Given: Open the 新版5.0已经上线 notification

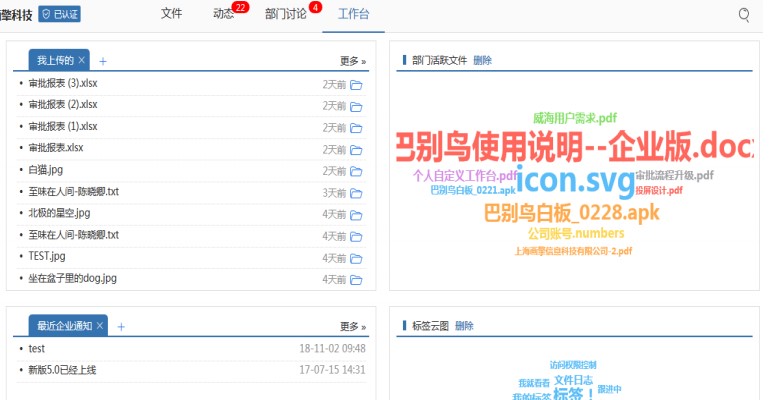Looking at the screenshot, I should tap(62, 370).
